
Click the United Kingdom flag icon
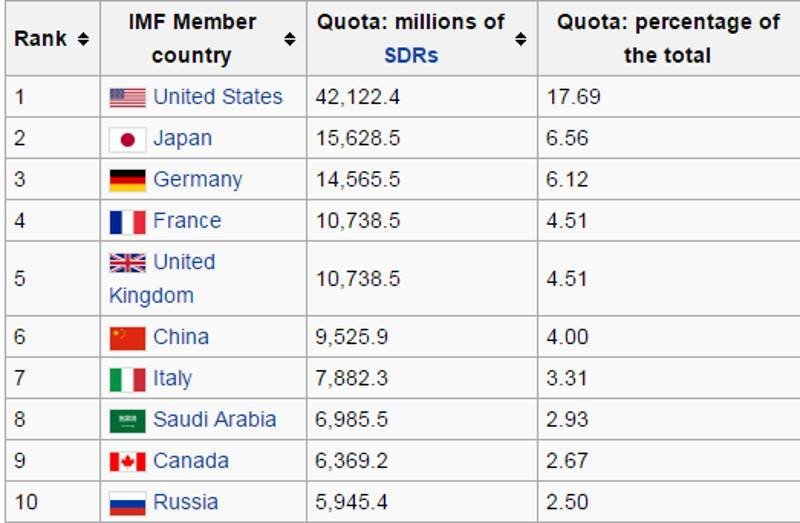click(x=128, y=263)
